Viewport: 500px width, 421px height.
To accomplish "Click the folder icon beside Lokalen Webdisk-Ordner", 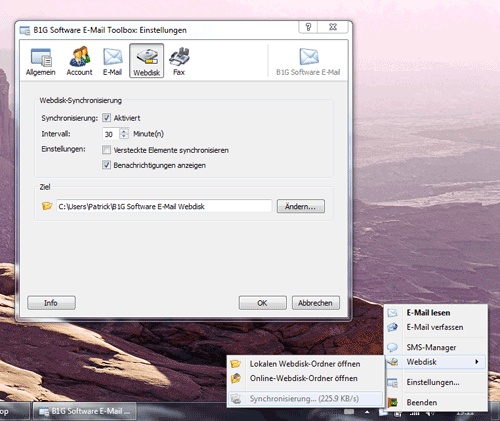I will [x=236, y=364].
